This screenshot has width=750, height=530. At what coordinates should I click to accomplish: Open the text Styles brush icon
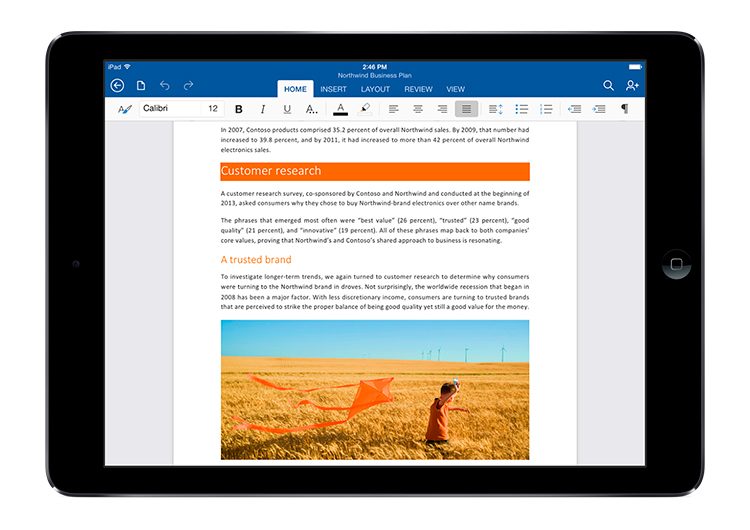124,109
